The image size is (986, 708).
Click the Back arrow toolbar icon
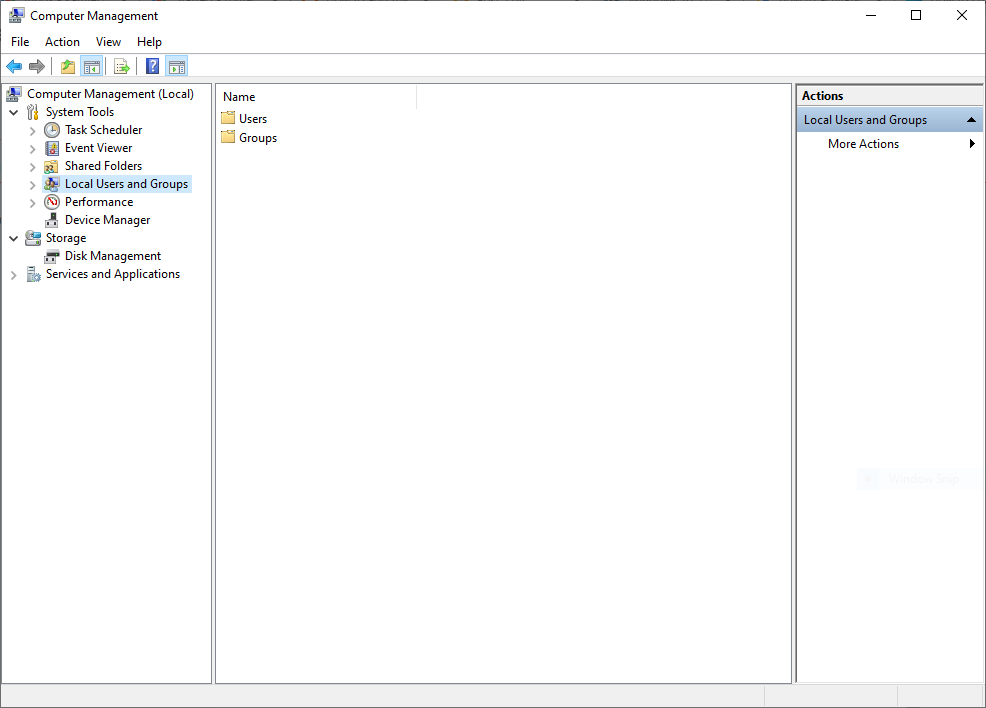(14, 66)
